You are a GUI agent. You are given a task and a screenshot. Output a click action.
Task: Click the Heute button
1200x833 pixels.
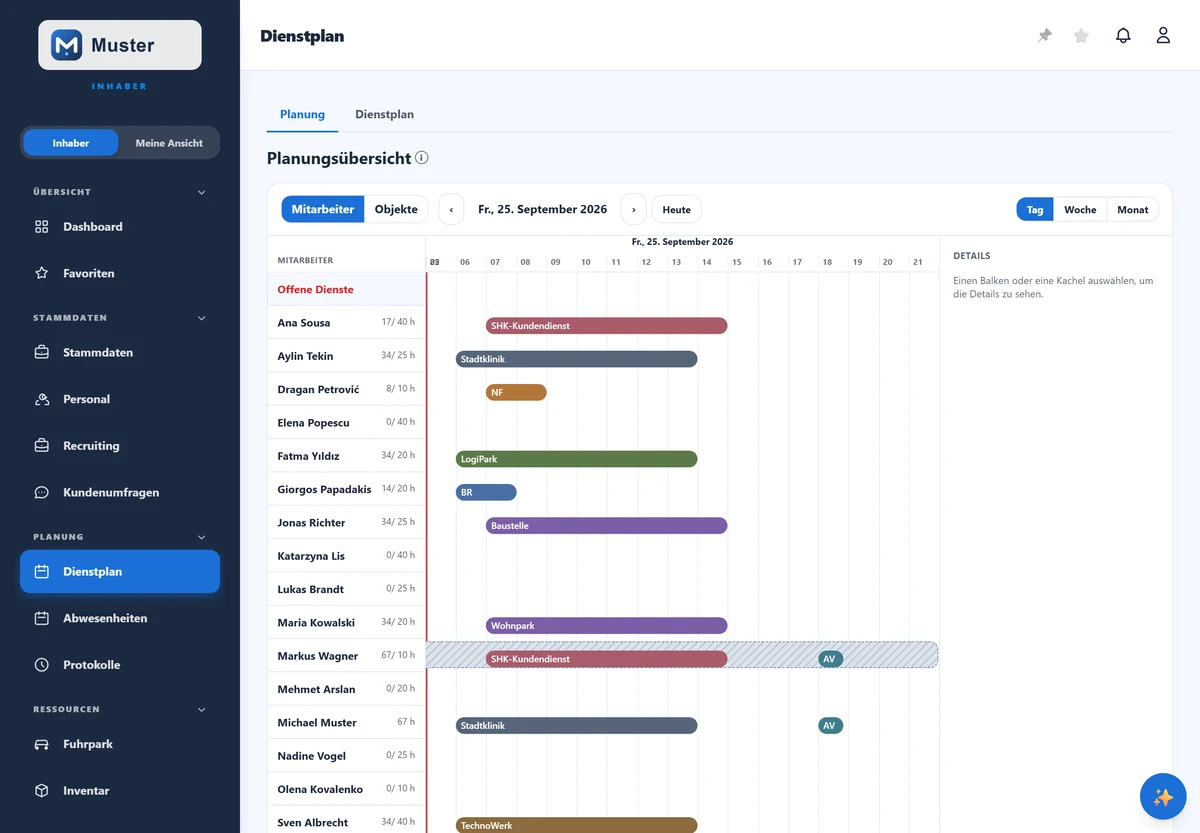[x=677, y=209]
